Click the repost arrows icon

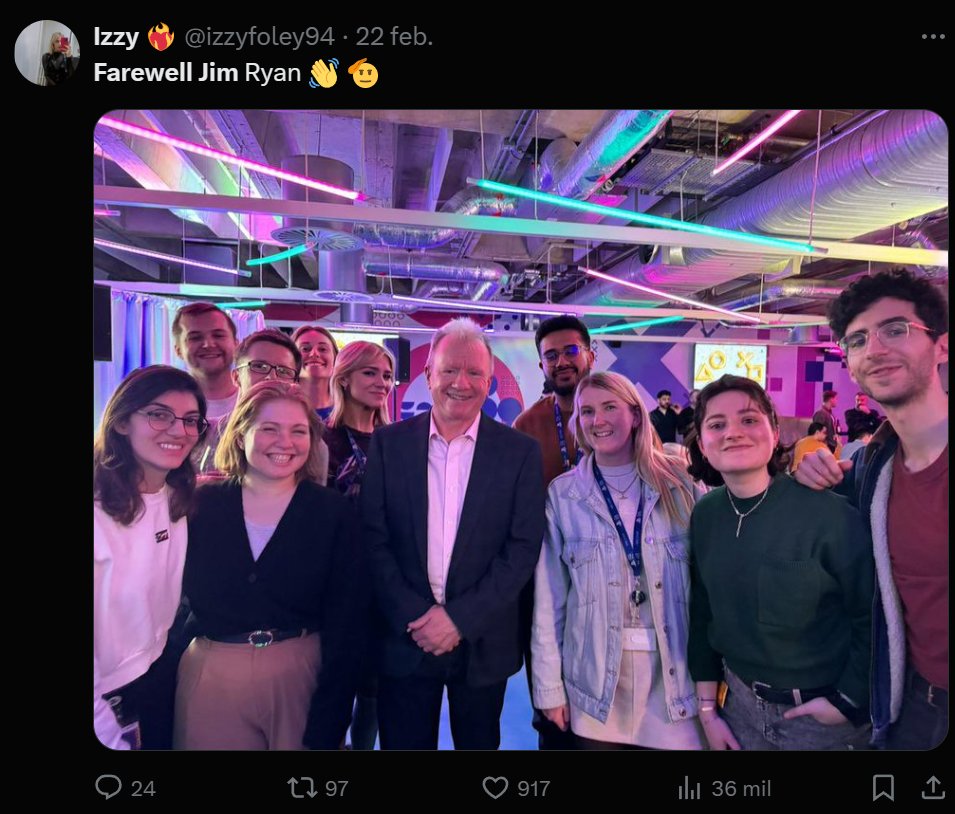[x=302, y=787]
